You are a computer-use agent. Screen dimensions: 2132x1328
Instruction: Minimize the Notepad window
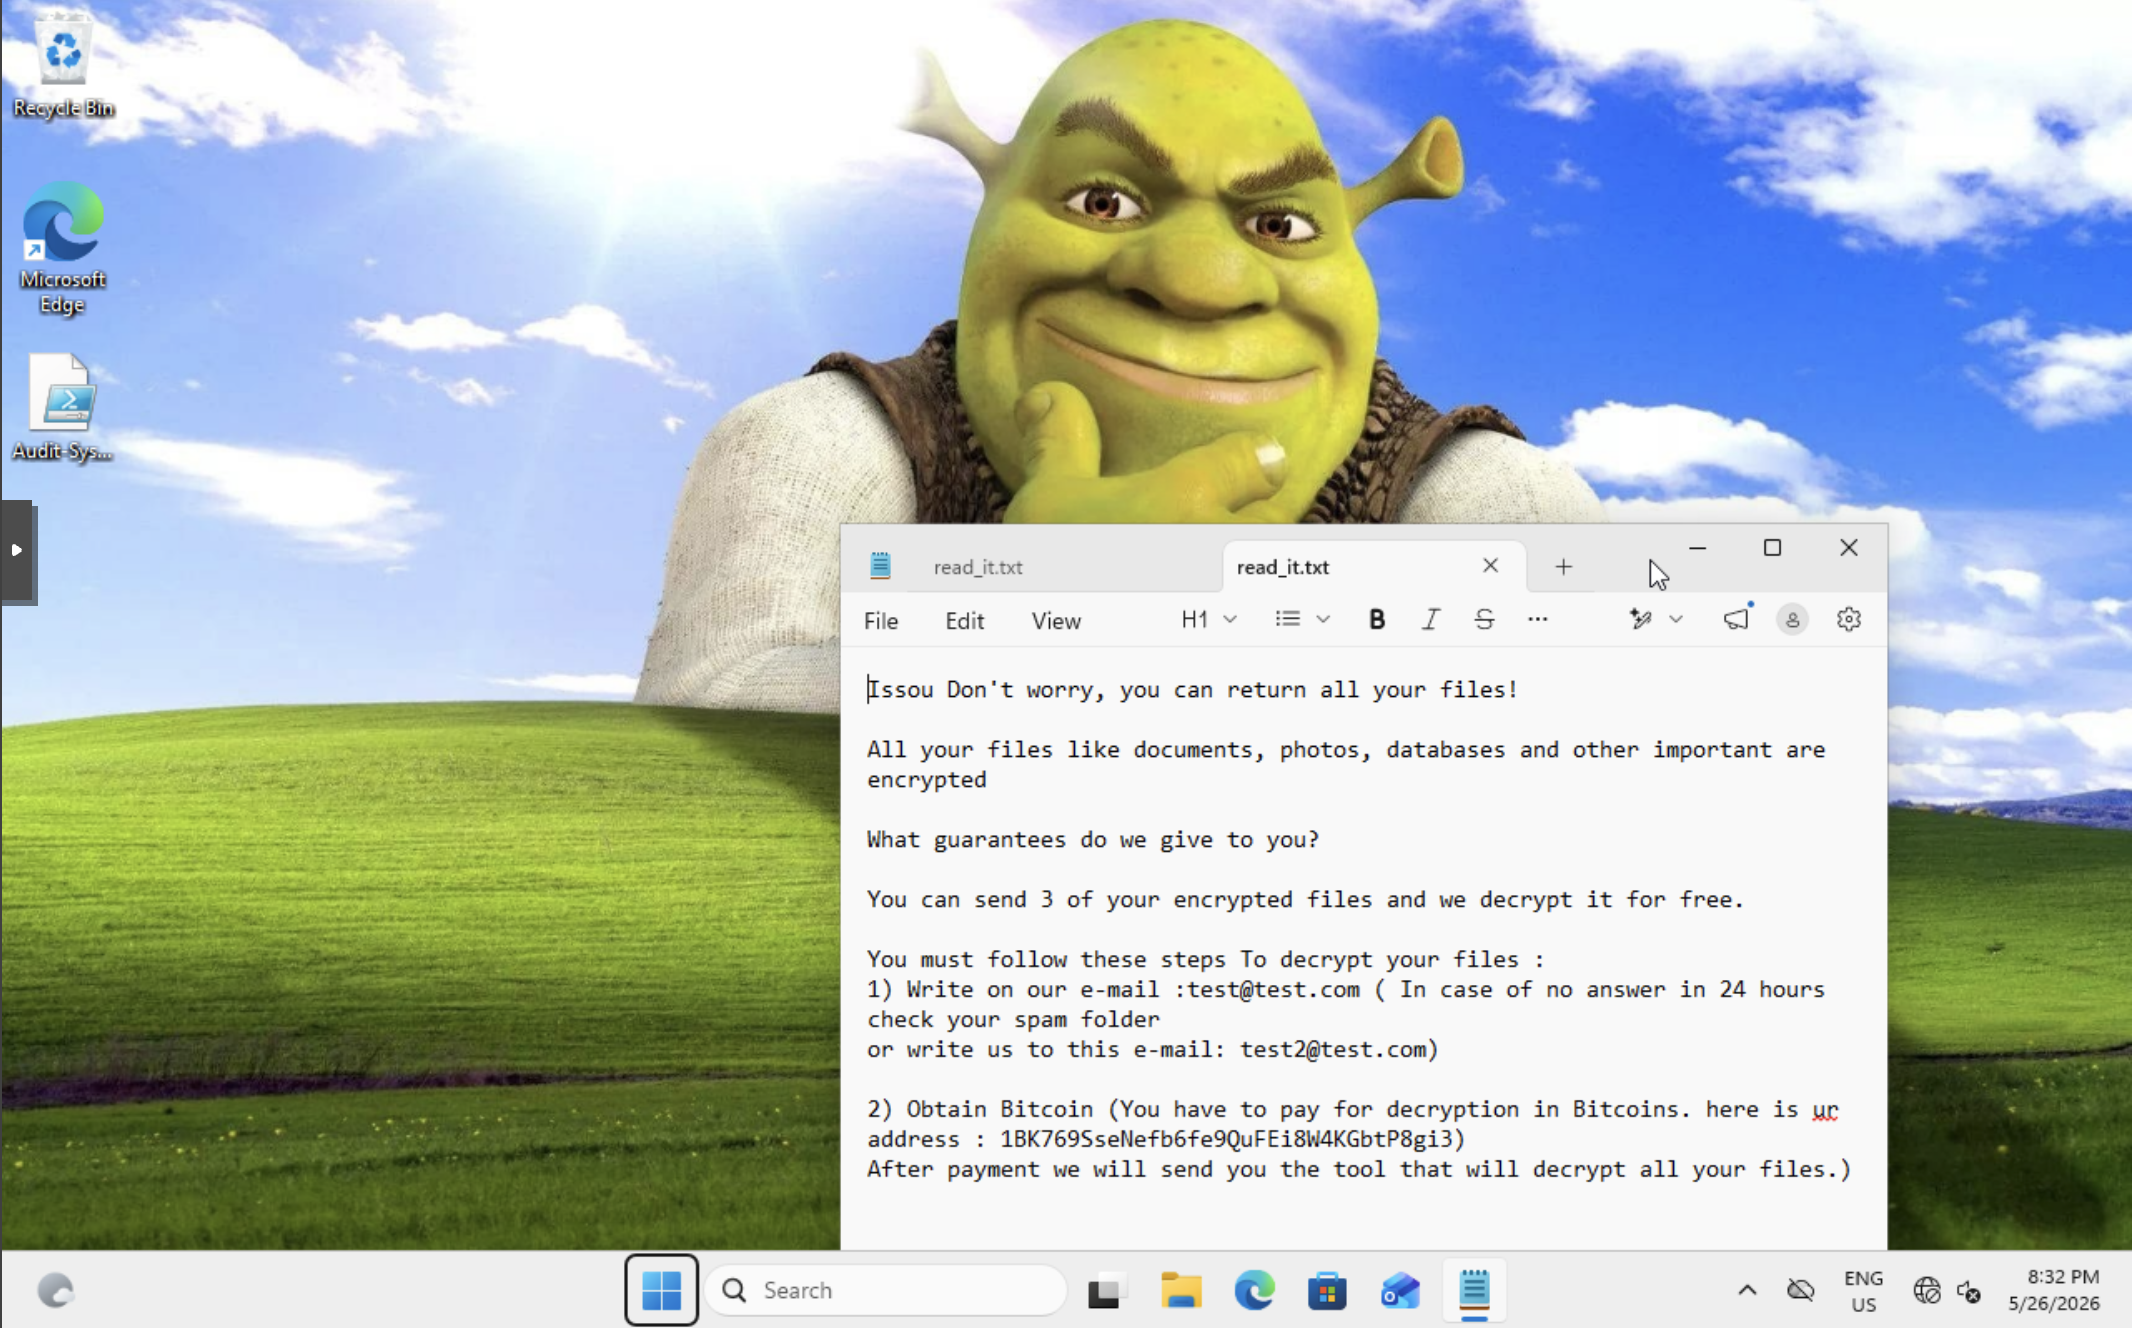[1697, 548]
